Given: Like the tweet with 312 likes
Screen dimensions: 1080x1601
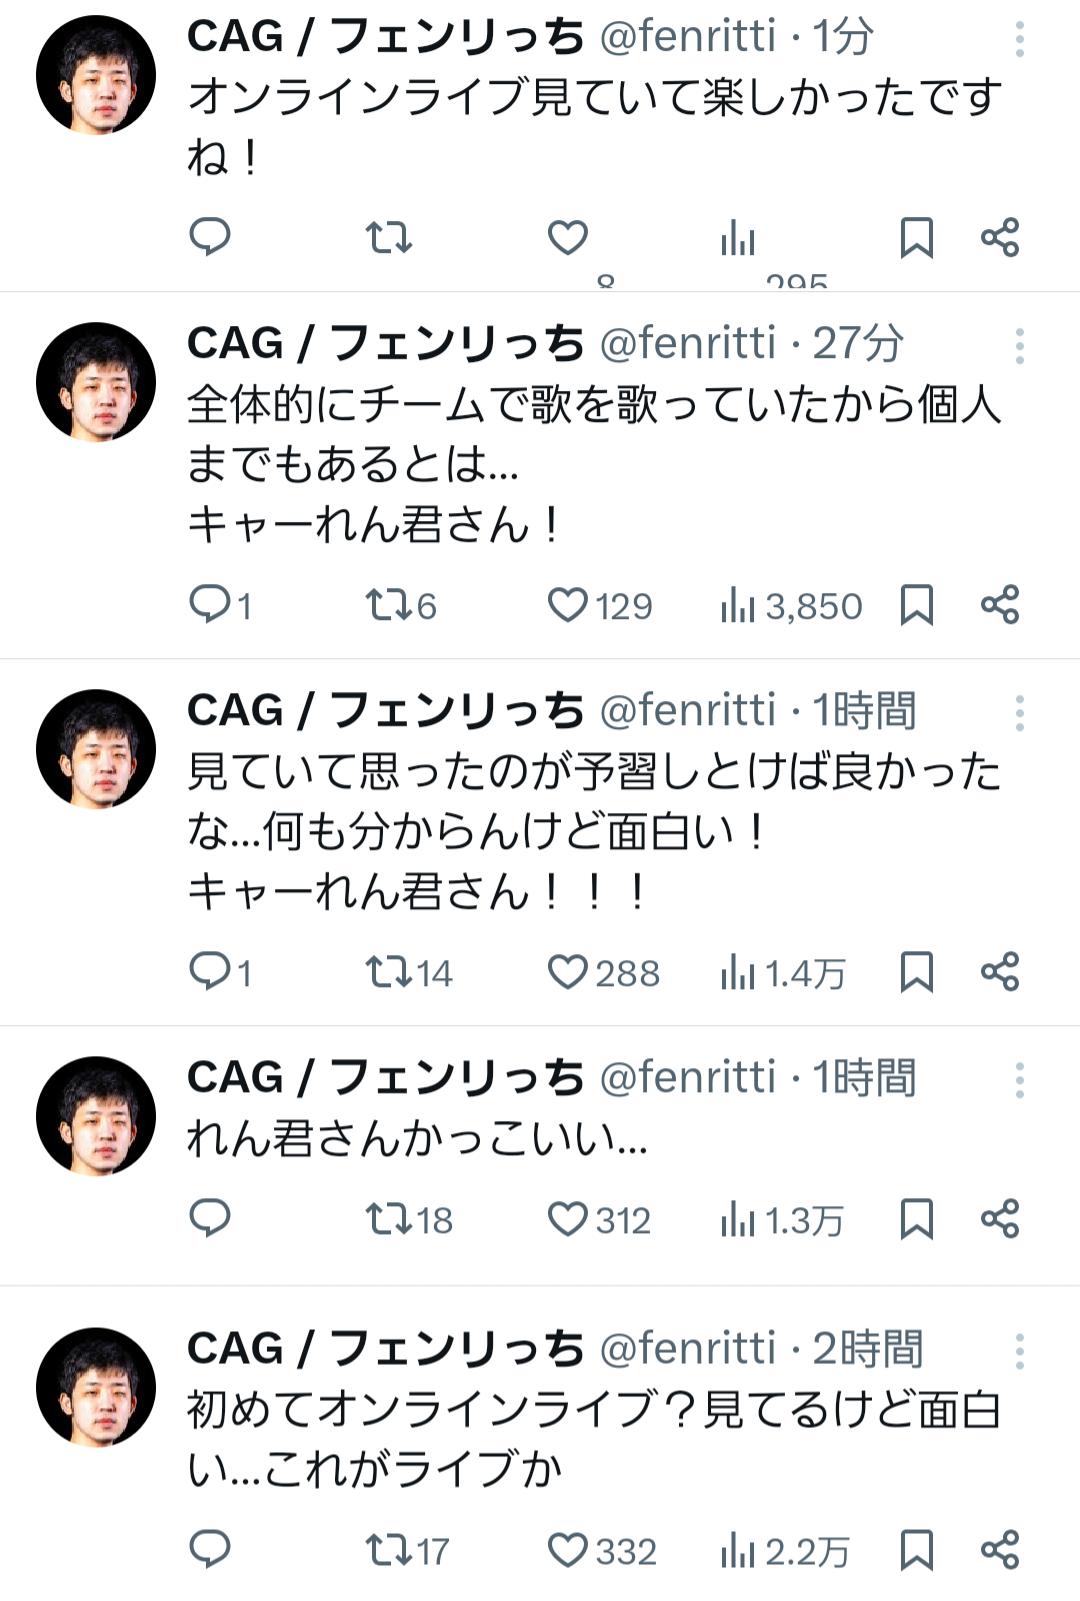Looking at the screenshot, I should (x=567, y=1219).
